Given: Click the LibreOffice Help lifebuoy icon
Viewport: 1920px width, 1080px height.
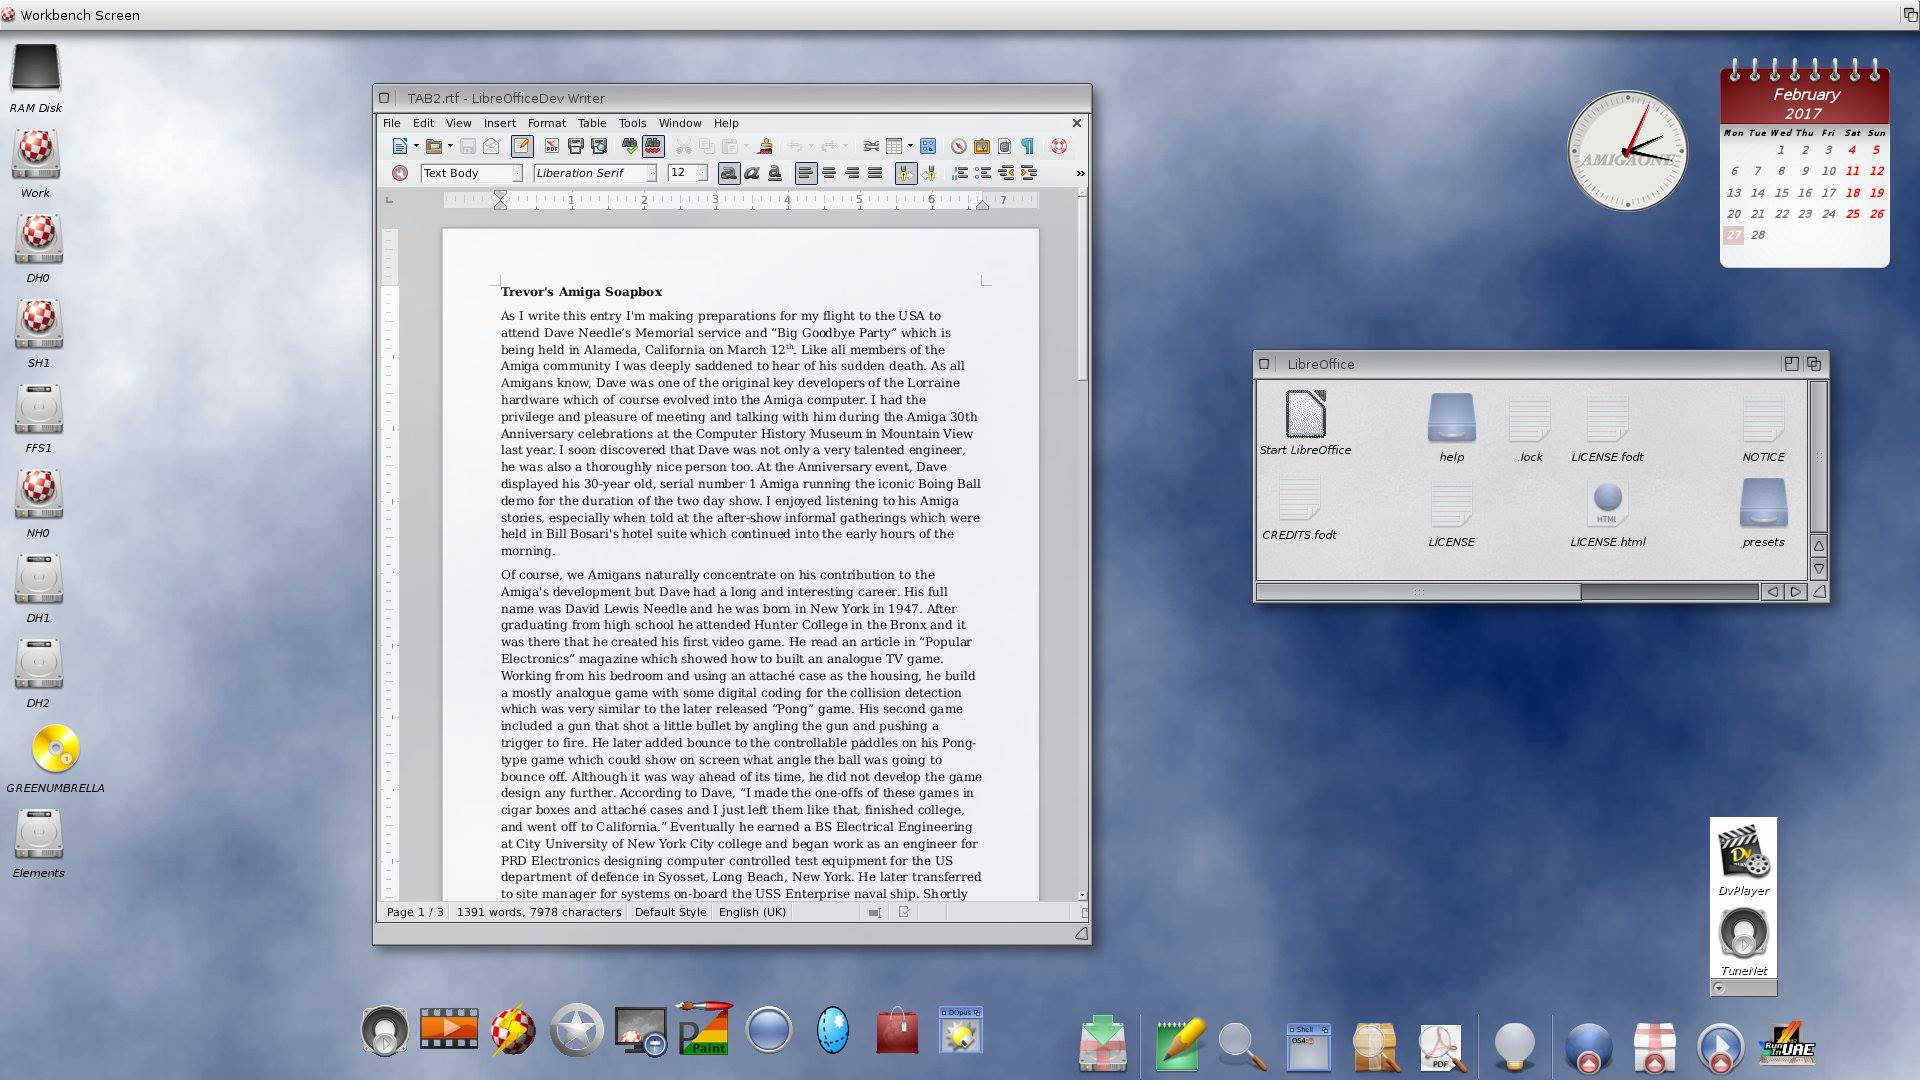Looking at the screenshot, I should (x=1058, y=146).
